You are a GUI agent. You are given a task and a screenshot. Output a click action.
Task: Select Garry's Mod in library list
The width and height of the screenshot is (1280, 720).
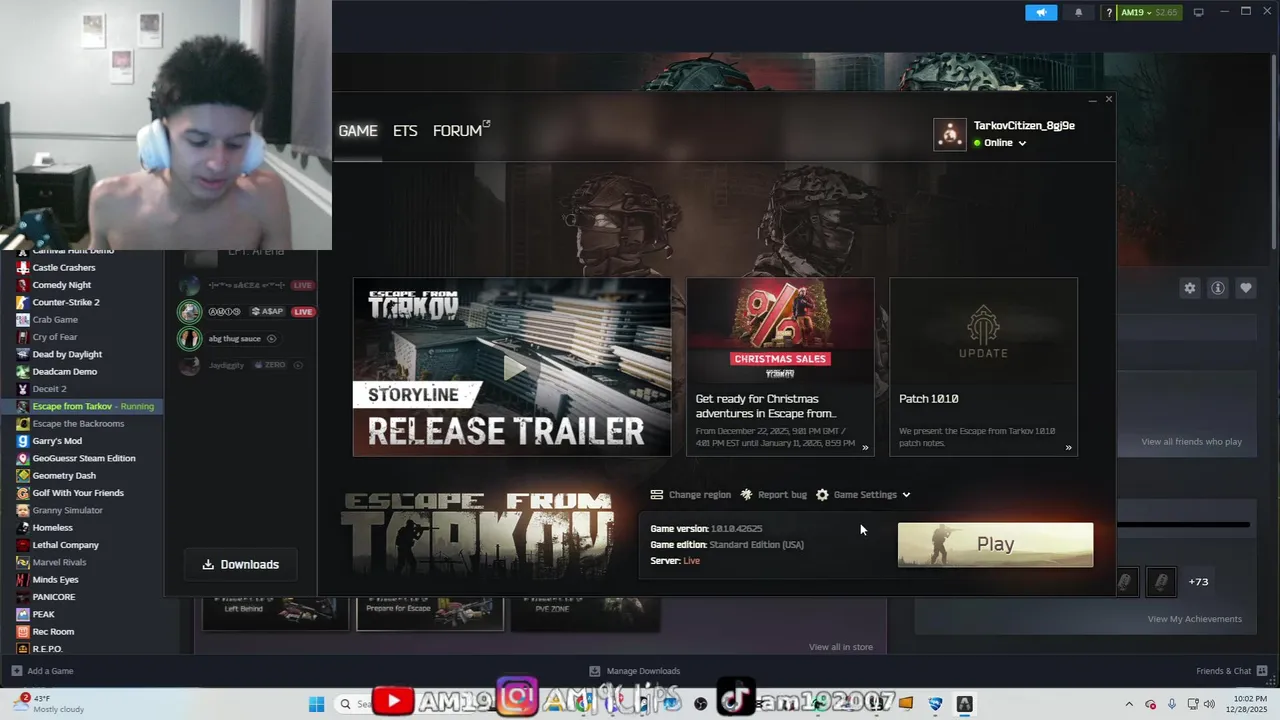pyautogui.click(x=57, y=441)
